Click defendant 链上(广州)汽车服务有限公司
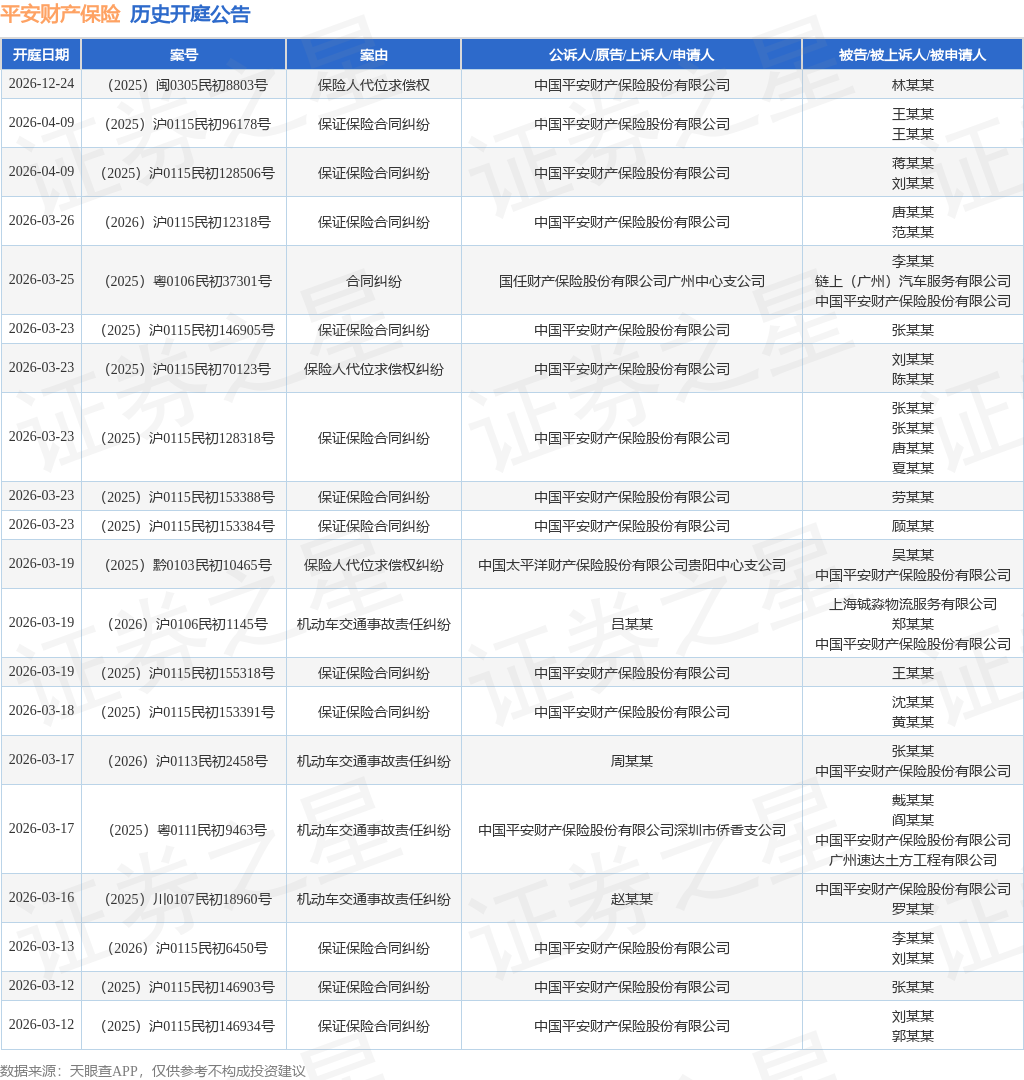The height and width of the screenshot is (1080, 1024). point(912,282)
